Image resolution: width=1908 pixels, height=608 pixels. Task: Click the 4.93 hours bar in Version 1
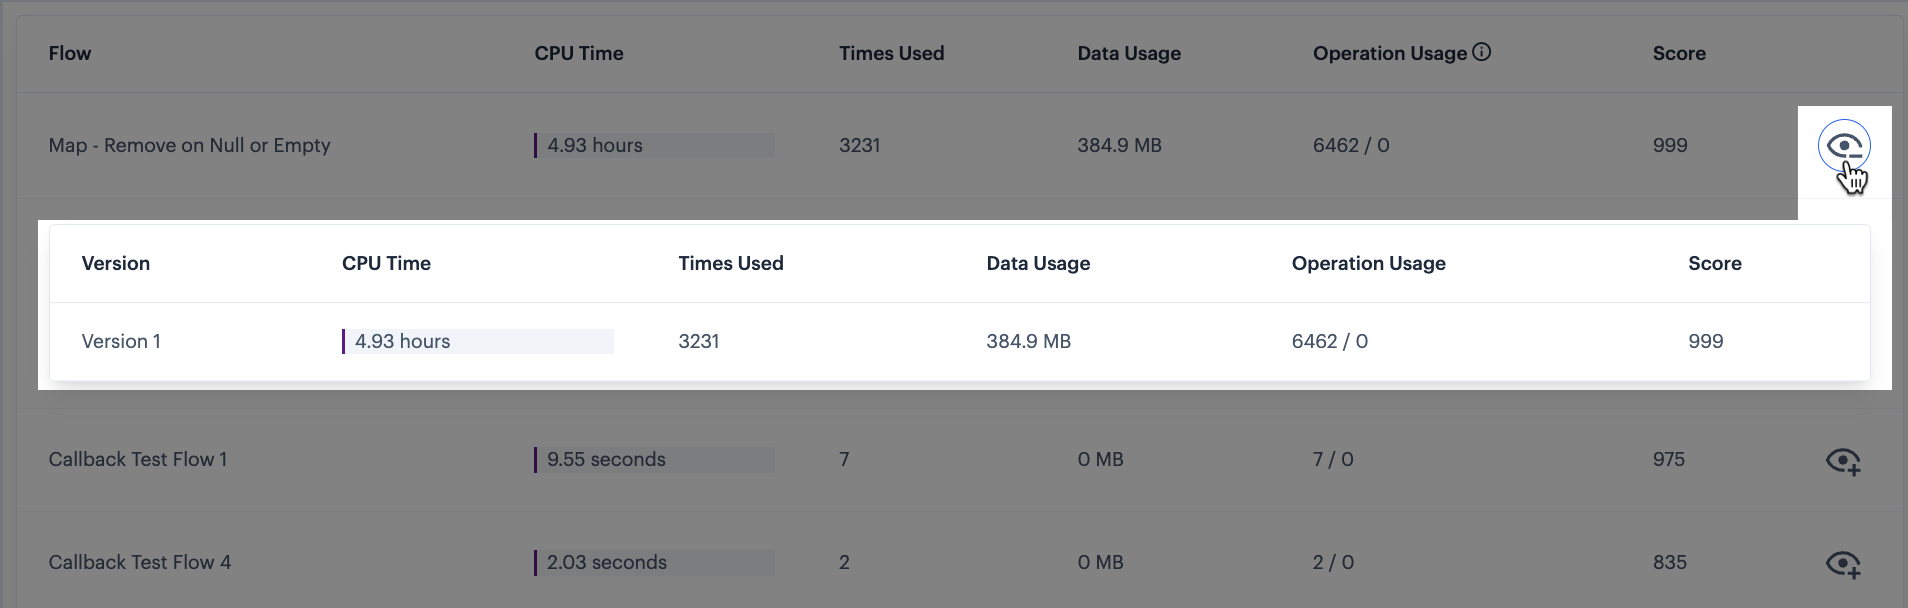pyautogui.click(x=478, y=342)
